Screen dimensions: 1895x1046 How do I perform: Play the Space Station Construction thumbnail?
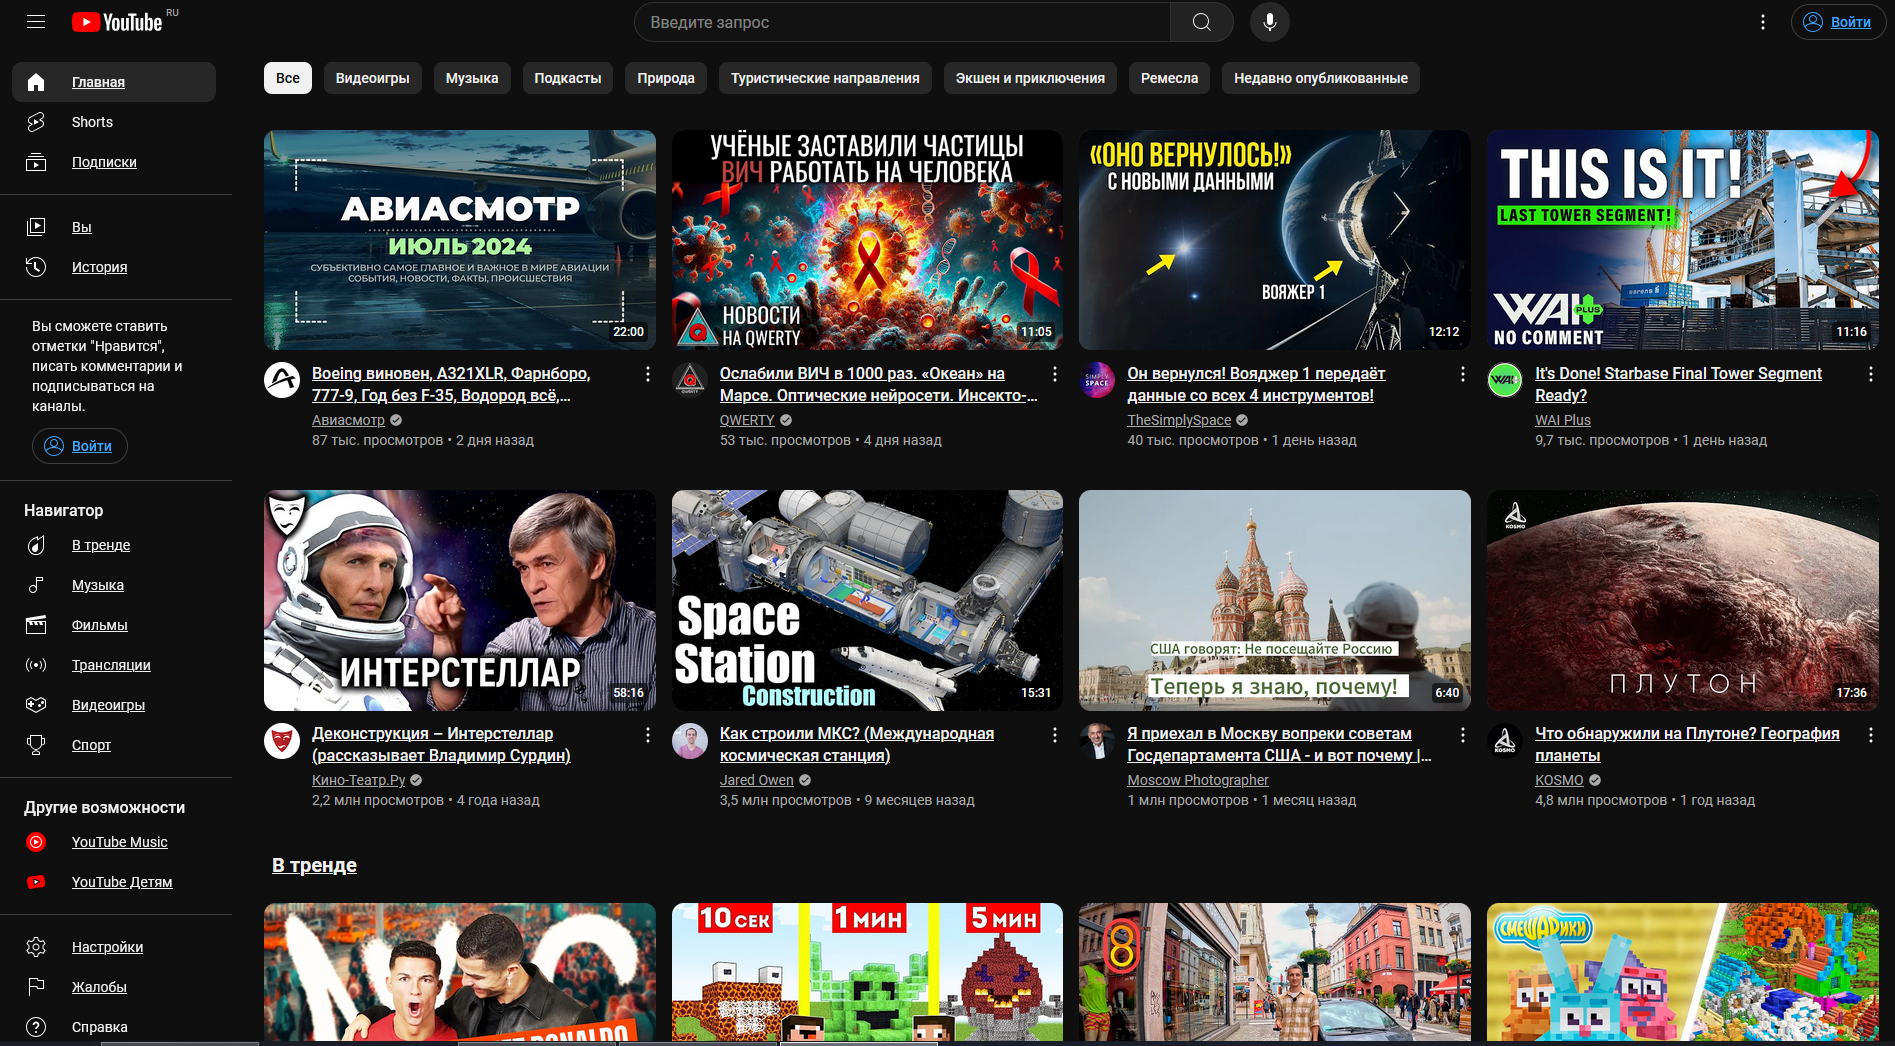[x=867, y=600]
